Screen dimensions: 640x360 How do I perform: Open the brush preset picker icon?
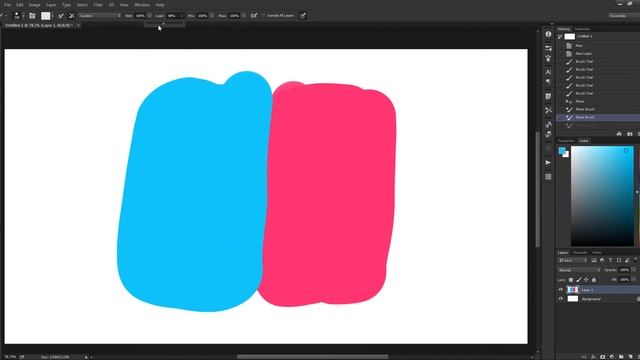[x=17, y=16]
